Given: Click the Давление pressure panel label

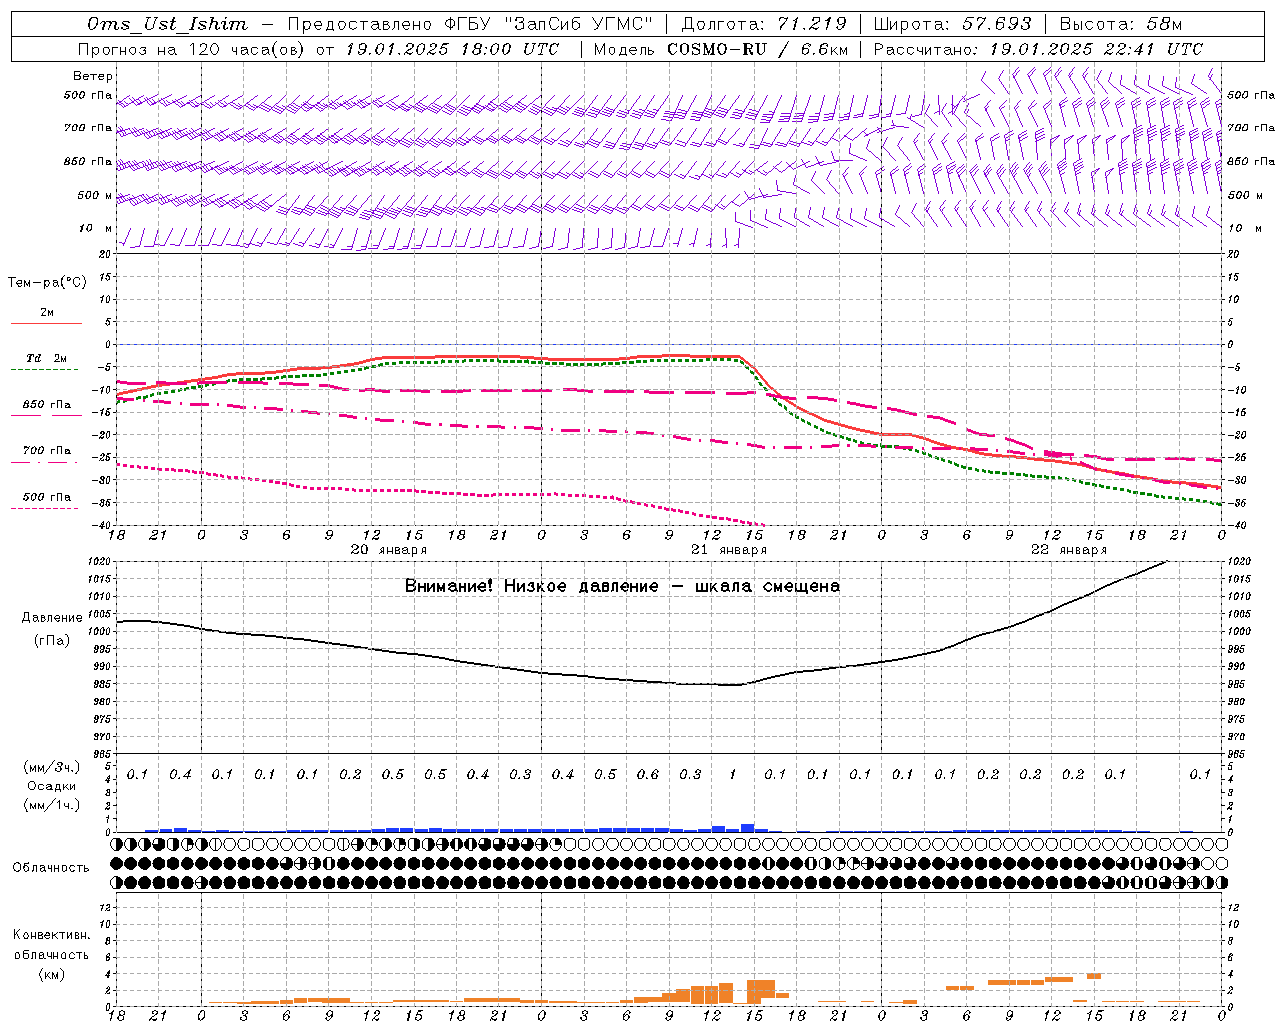Looking at the screenshot, I should coord(52,618).
